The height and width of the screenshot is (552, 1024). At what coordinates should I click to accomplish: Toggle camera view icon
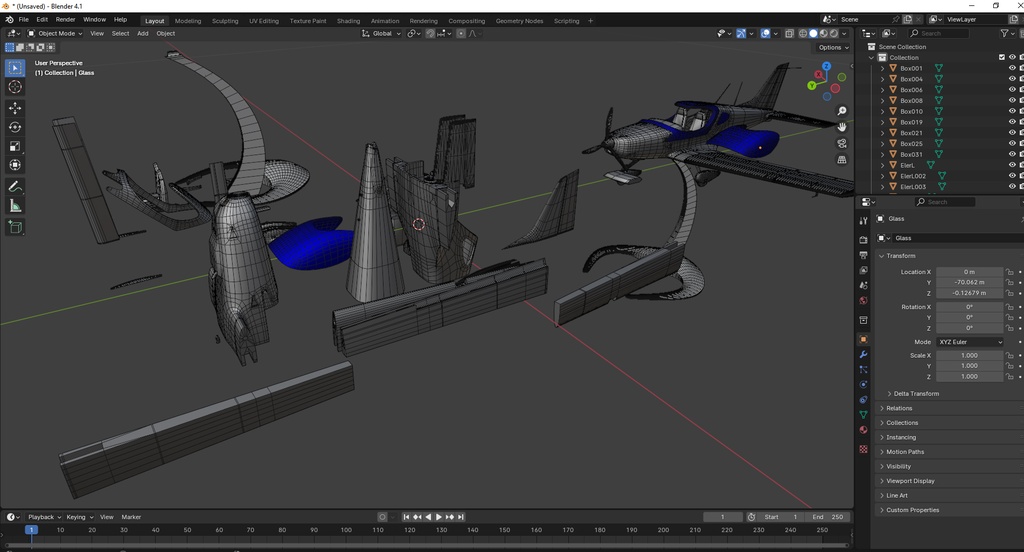coord(842,143)
